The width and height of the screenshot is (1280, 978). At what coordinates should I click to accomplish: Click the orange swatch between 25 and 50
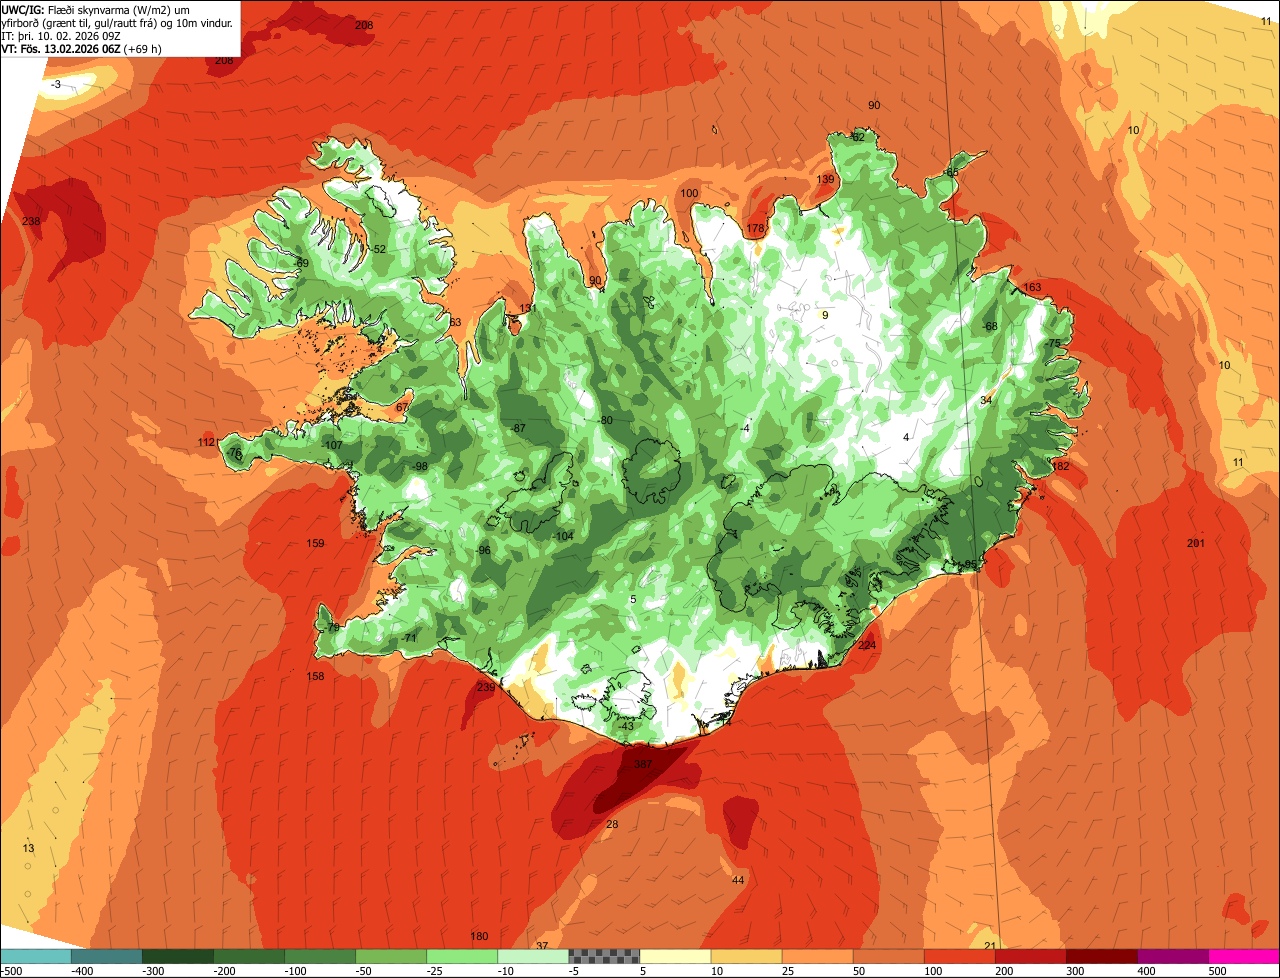click(x=817, y=956)
